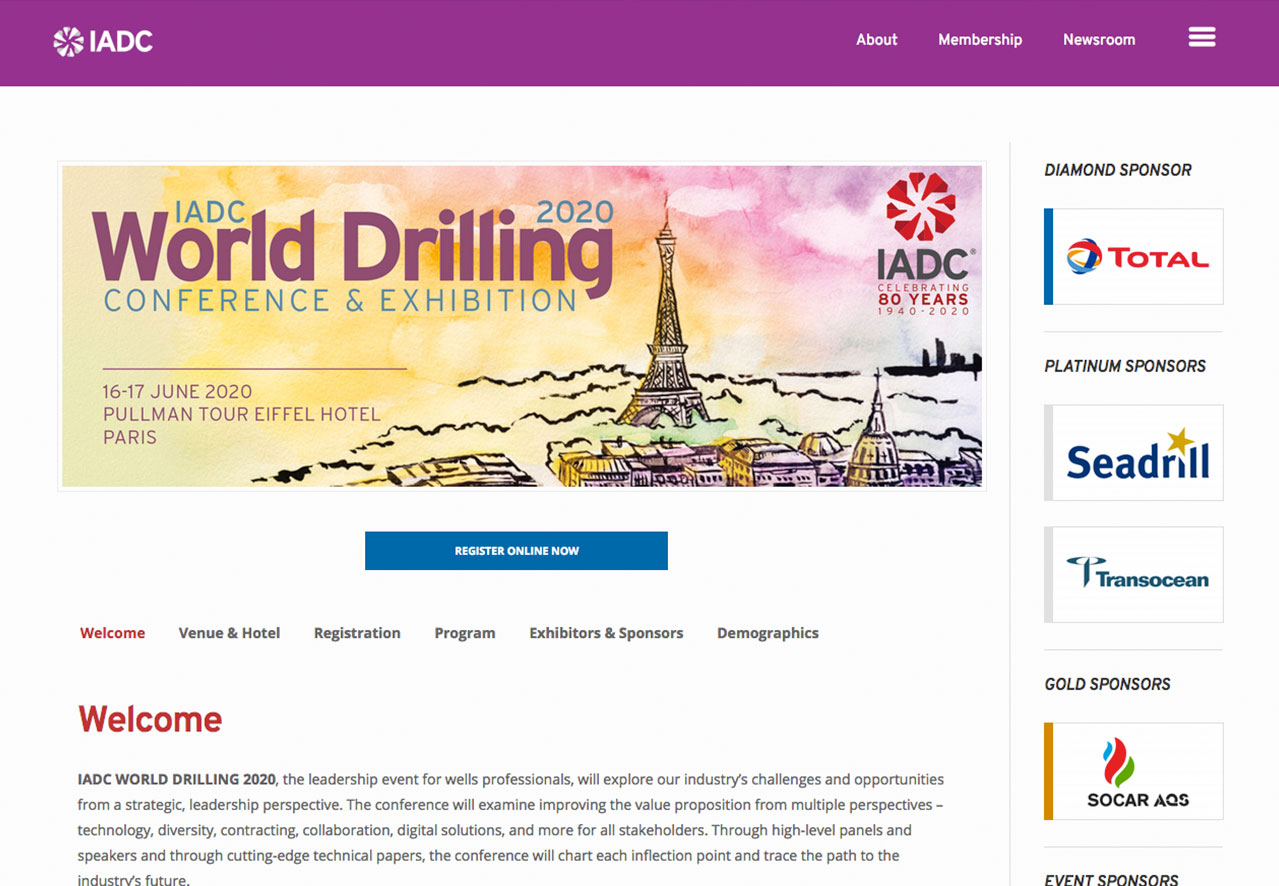Select the Welcome tab

(113, 633)
